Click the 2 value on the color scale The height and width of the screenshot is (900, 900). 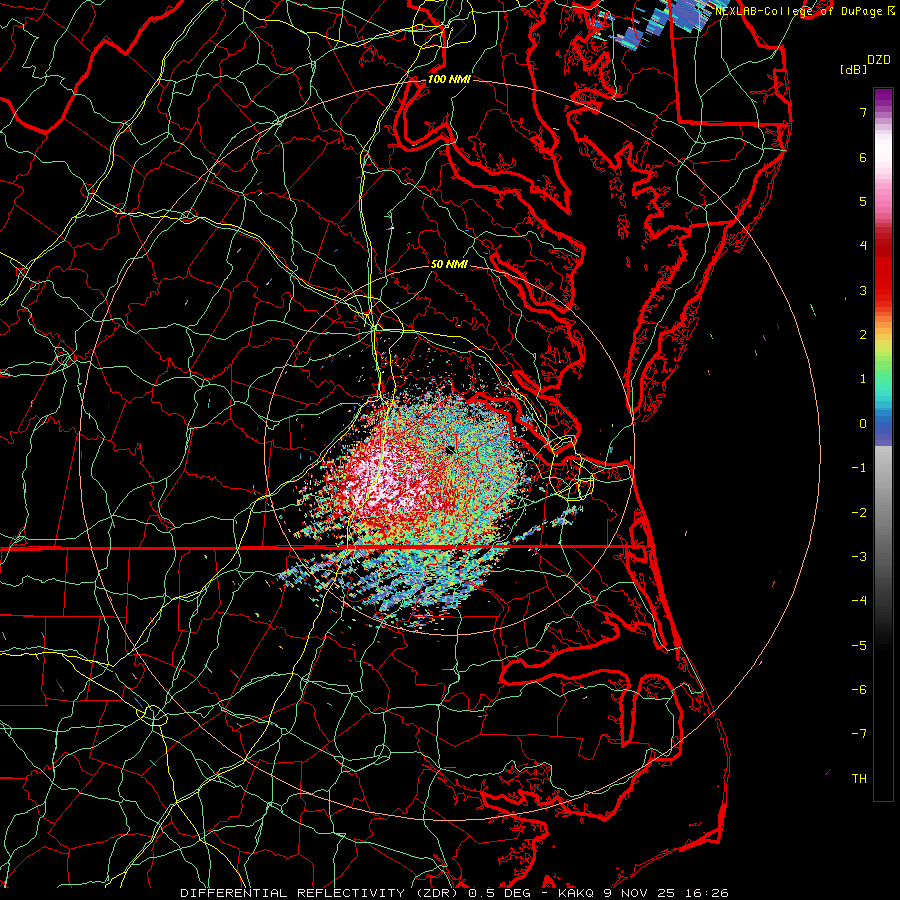863,335
